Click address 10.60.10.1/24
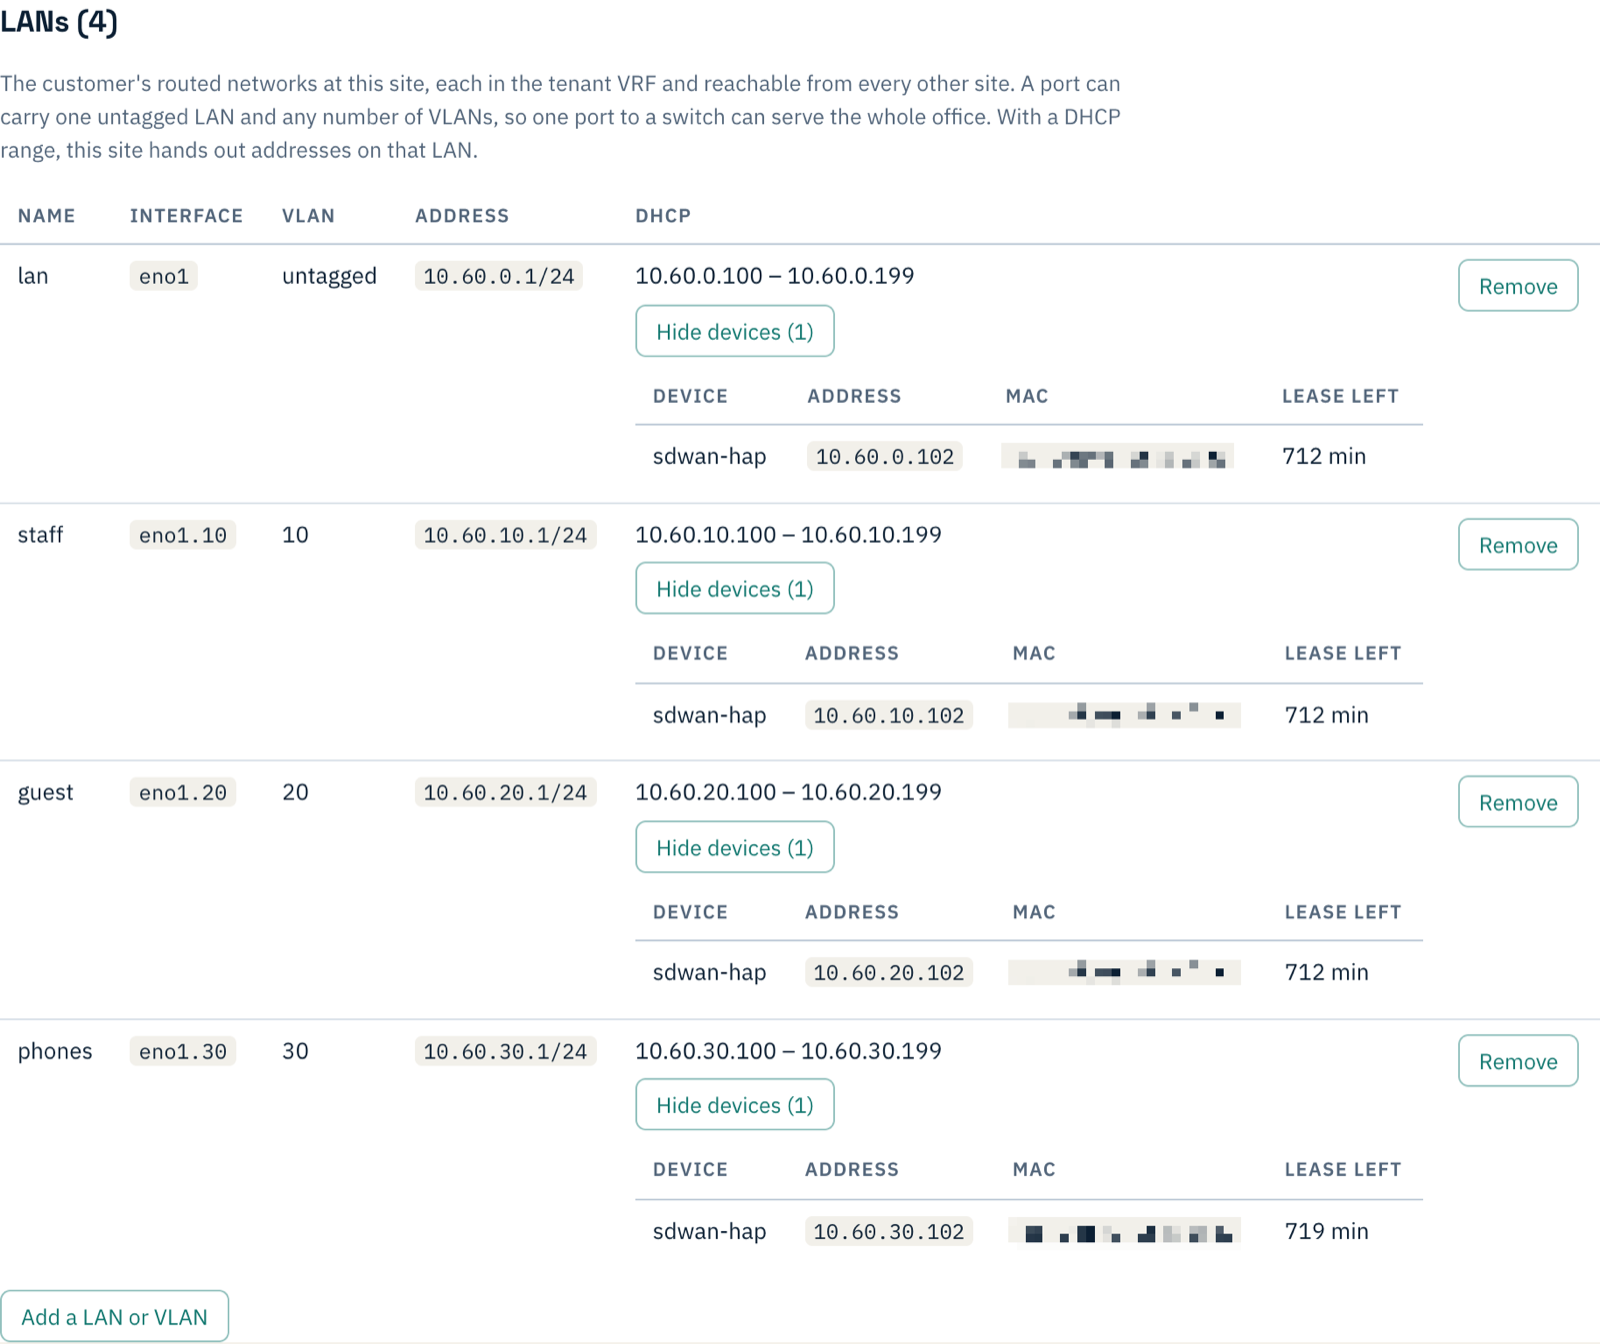Viewport: 1600px width, 1344px height. pos(505,535)
